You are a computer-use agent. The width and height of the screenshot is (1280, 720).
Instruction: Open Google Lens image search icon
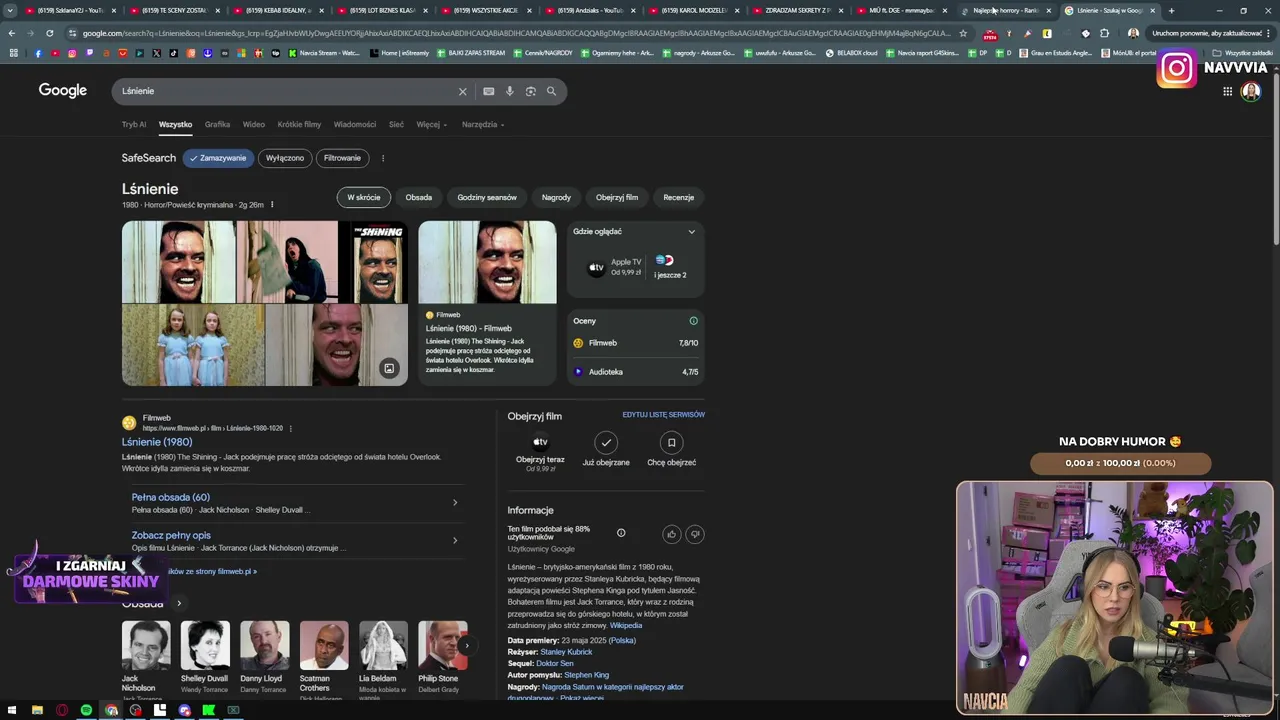(530, 91)
